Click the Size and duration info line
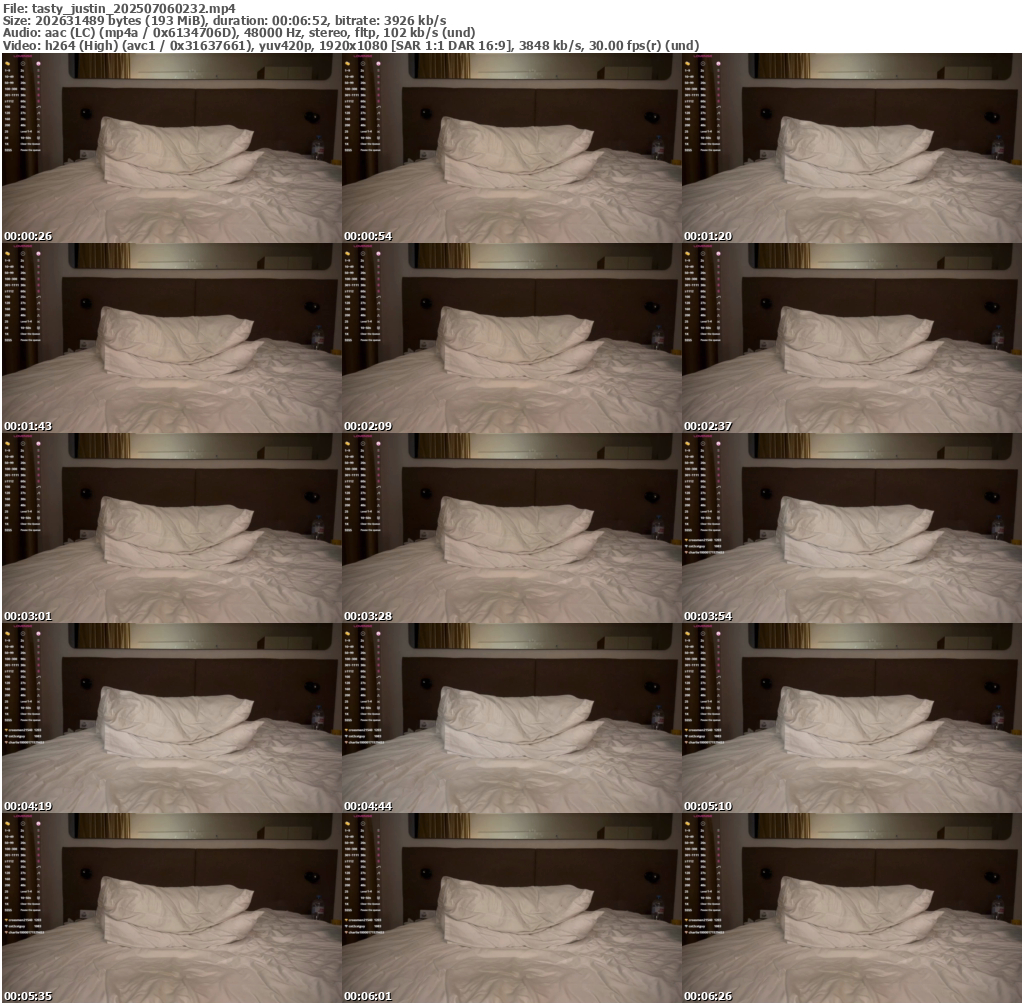Viewport: 1024px width, 1003px height. click(x=225, y=21)
